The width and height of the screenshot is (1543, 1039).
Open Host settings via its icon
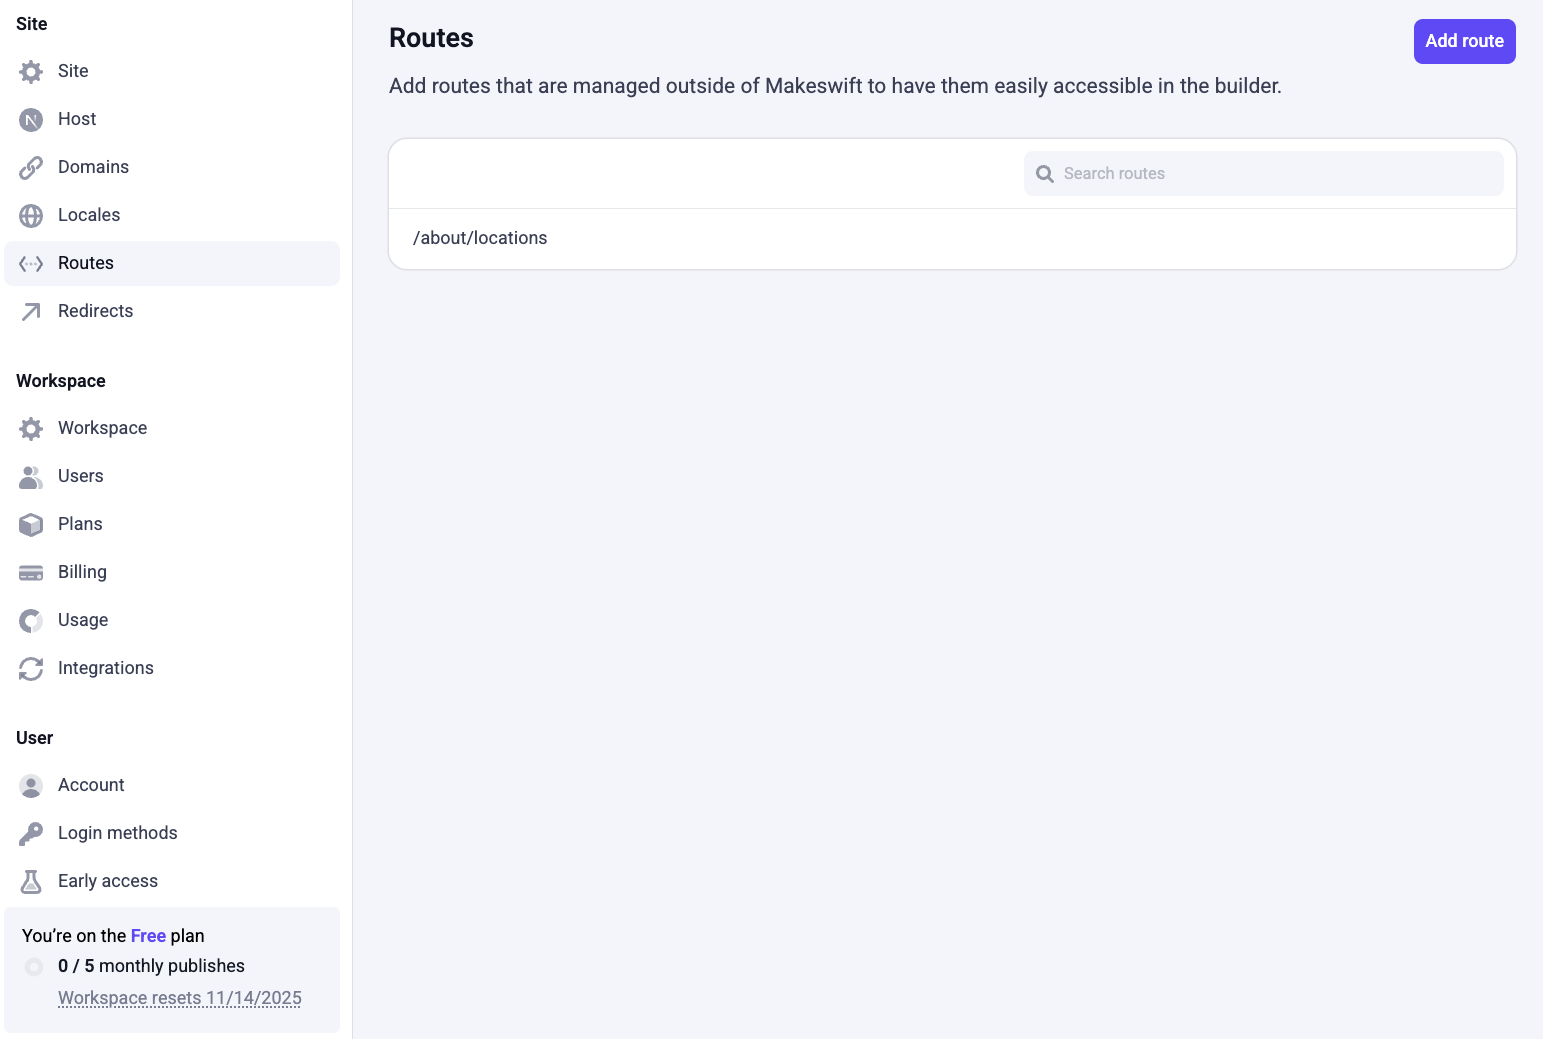(31, 120)
